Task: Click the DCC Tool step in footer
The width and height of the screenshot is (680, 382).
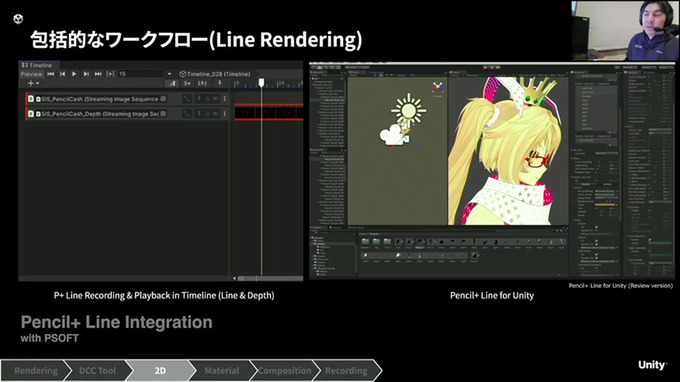Action: point(98,371)
